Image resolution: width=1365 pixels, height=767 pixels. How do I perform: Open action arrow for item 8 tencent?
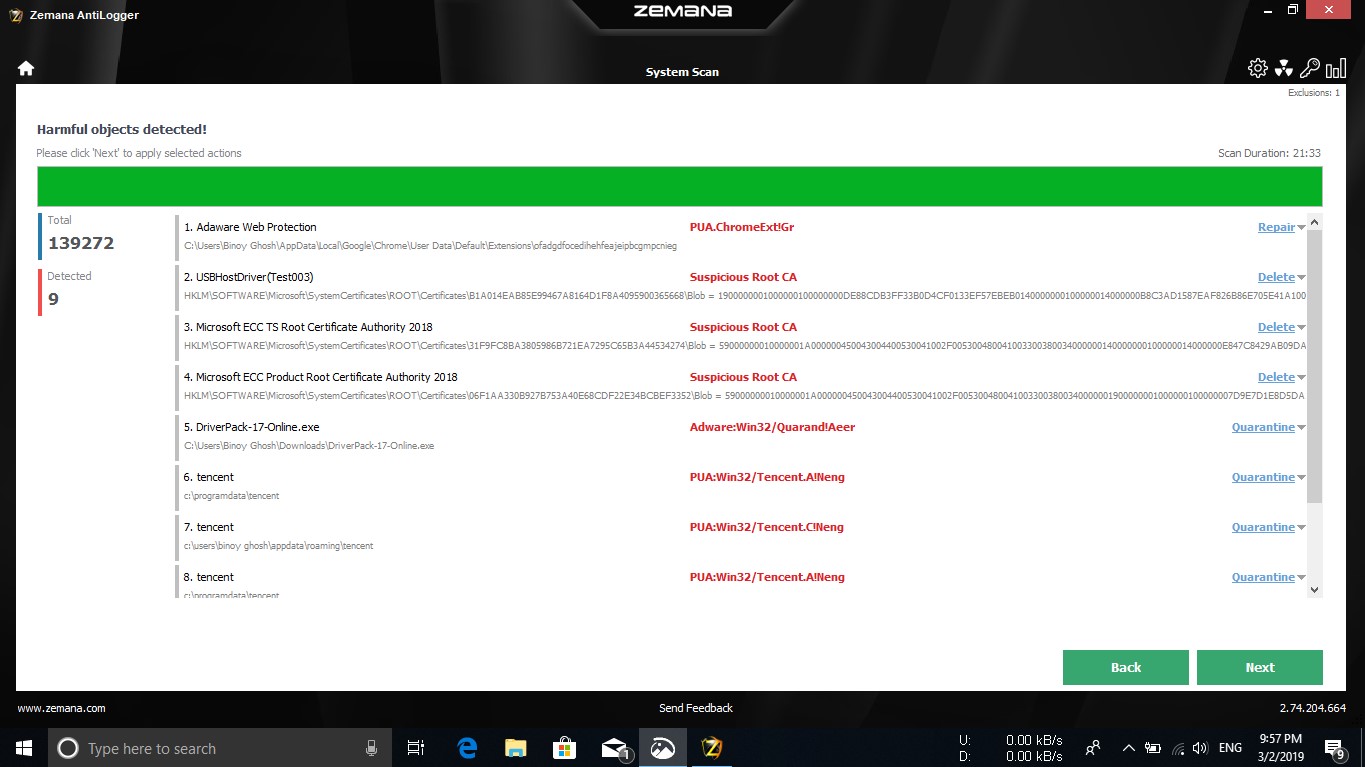[x=1302, y=578]
